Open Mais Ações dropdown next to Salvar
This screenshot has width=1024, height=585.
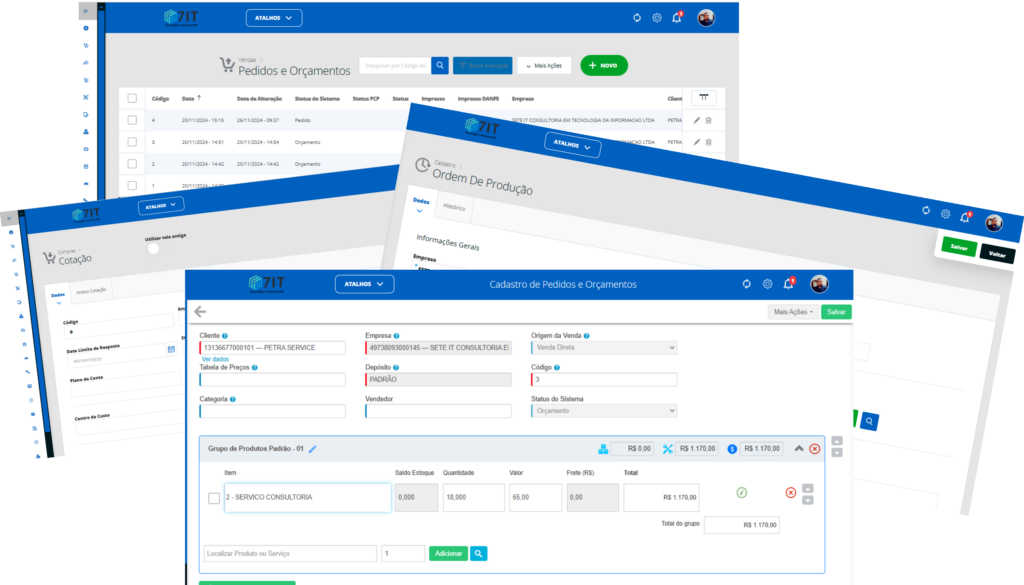pyautogui.click(x=793, y=312)
